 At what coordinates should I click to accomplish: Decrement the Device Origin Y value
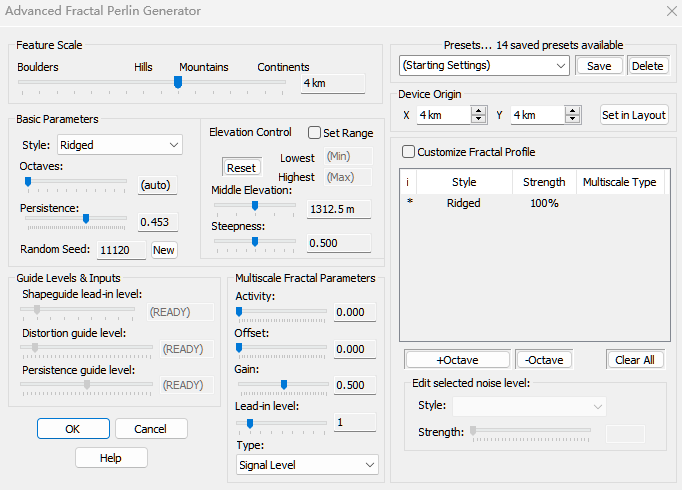pos(573,120)
